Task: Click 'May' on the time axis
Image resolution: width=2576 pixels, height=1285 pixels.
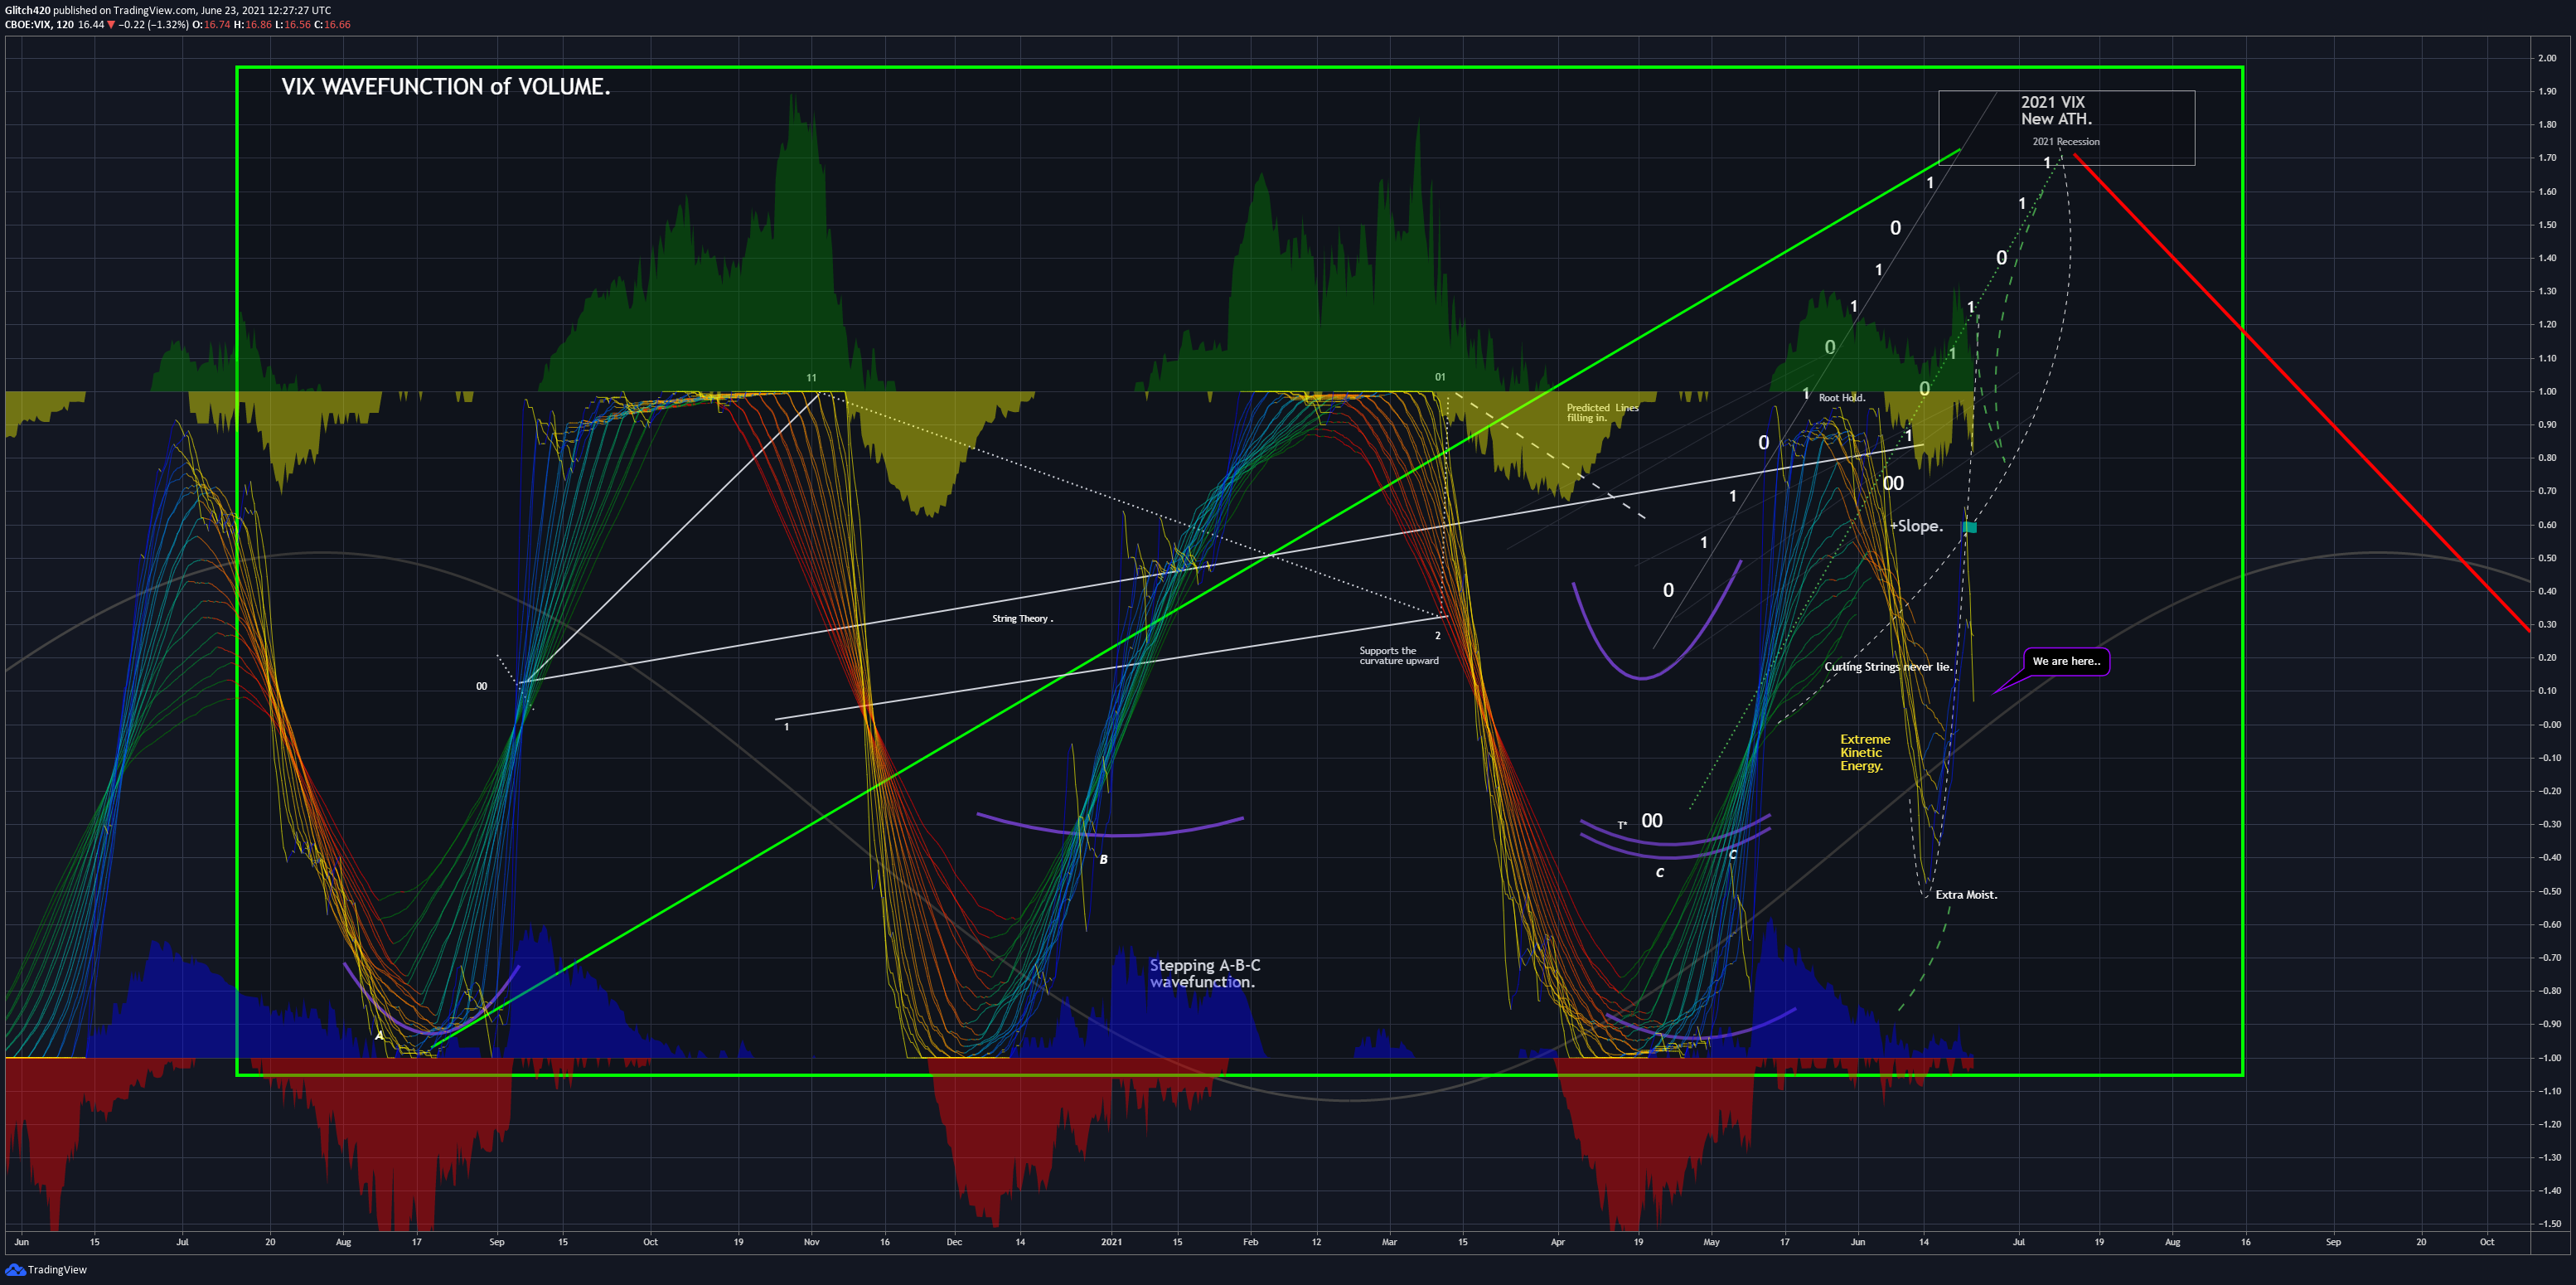Action: [1711, 1242]
